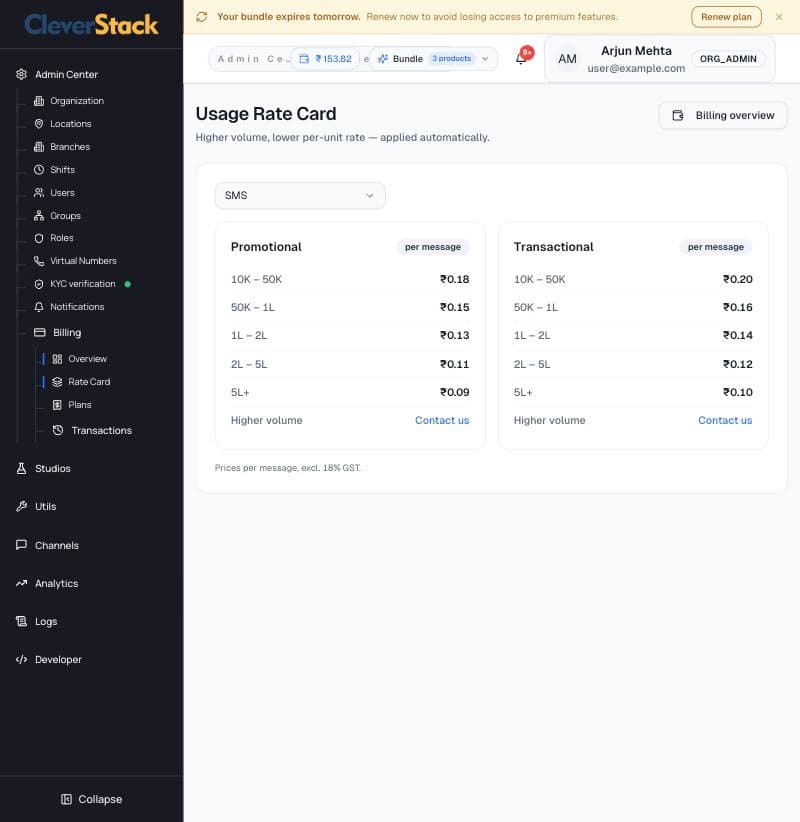Open KYC verification menu item
800x822 pixels.
click(82, 284)
